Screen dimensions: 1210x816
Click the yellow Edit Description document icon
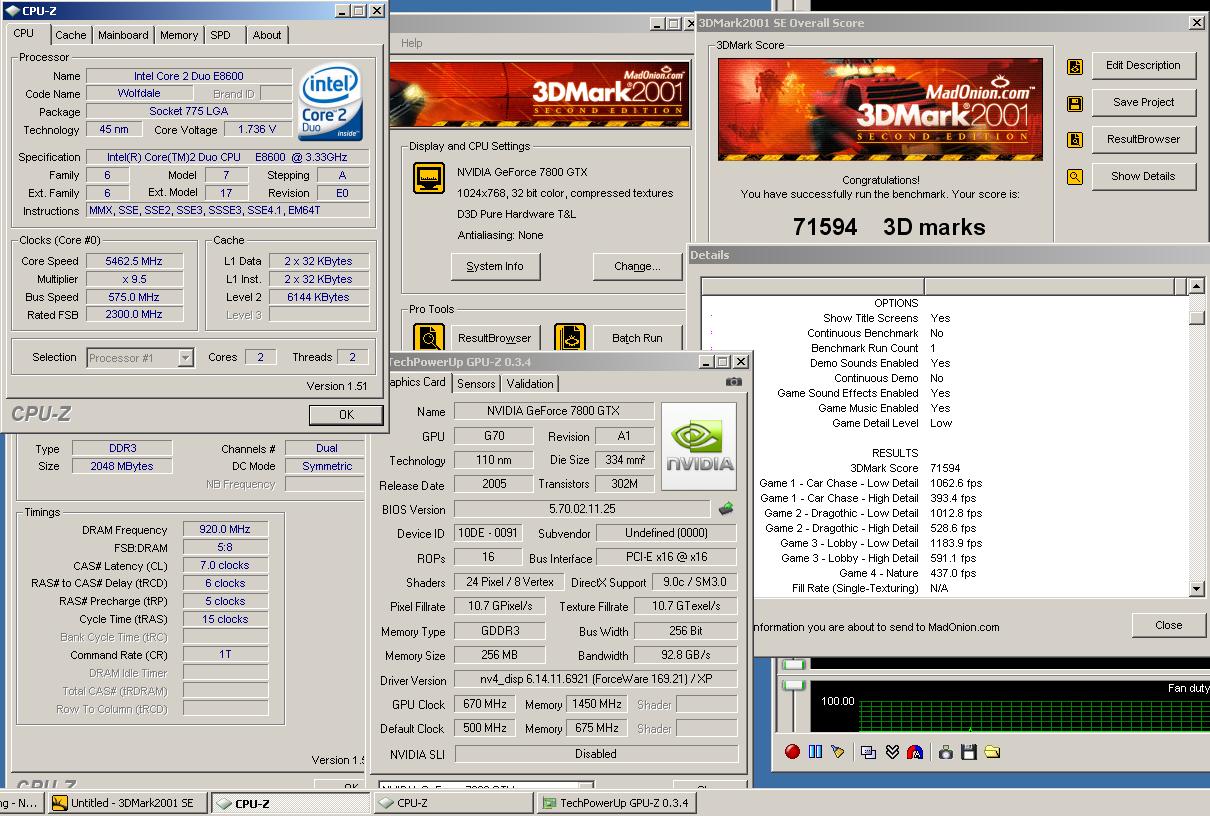(1075, 67)
